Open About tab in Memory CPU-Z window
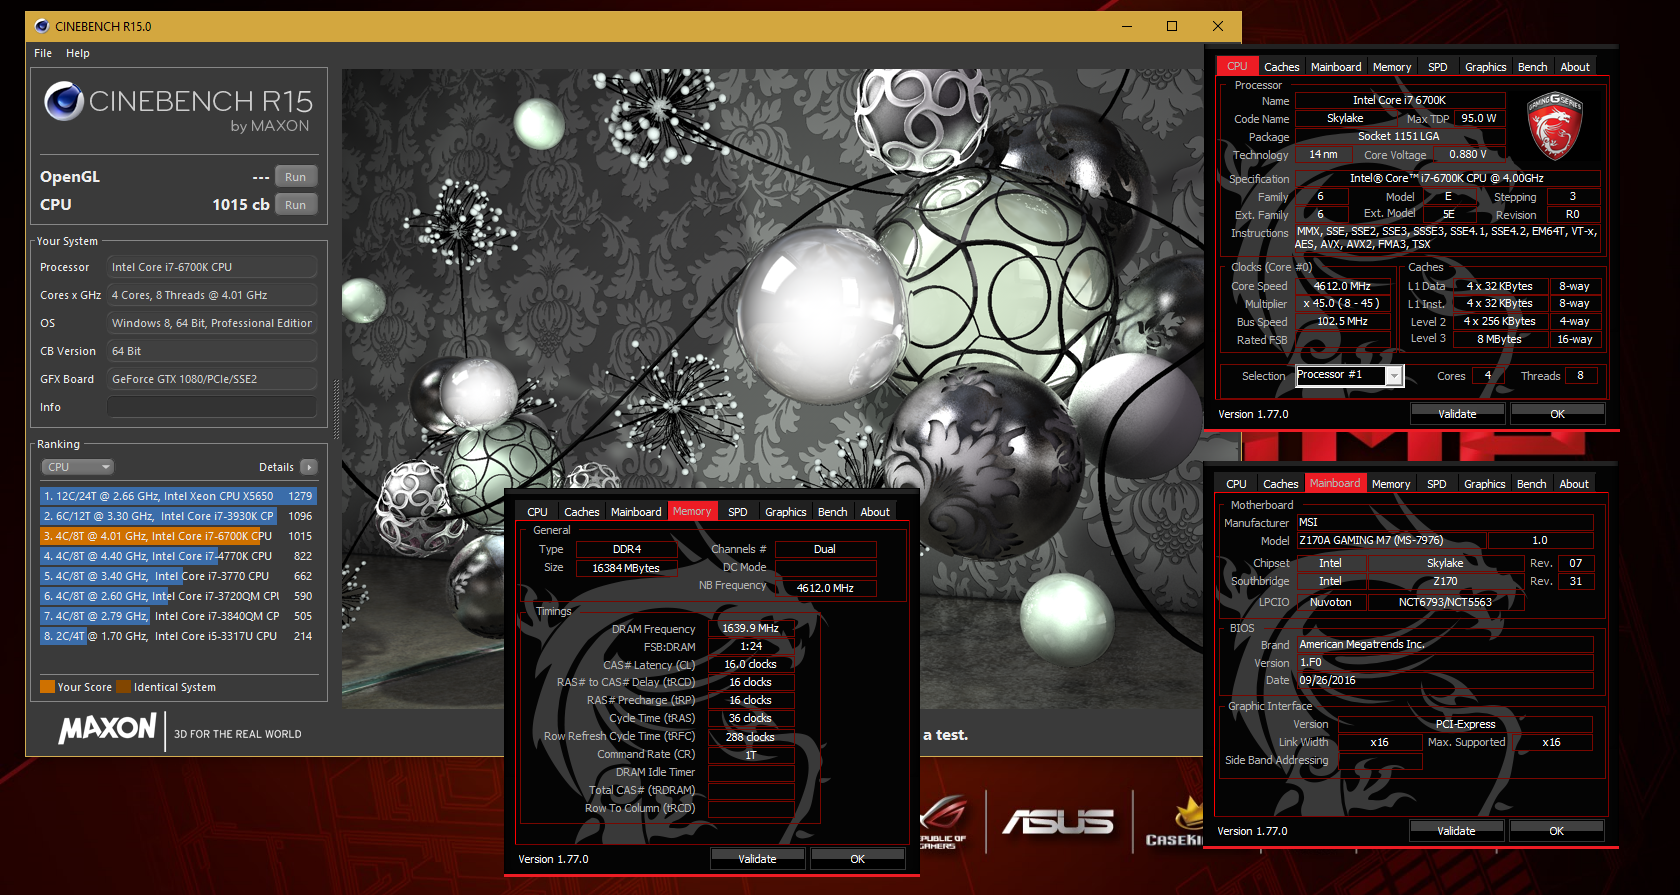The width and height of the screenshot is (1680, 895). pos(875,512)
